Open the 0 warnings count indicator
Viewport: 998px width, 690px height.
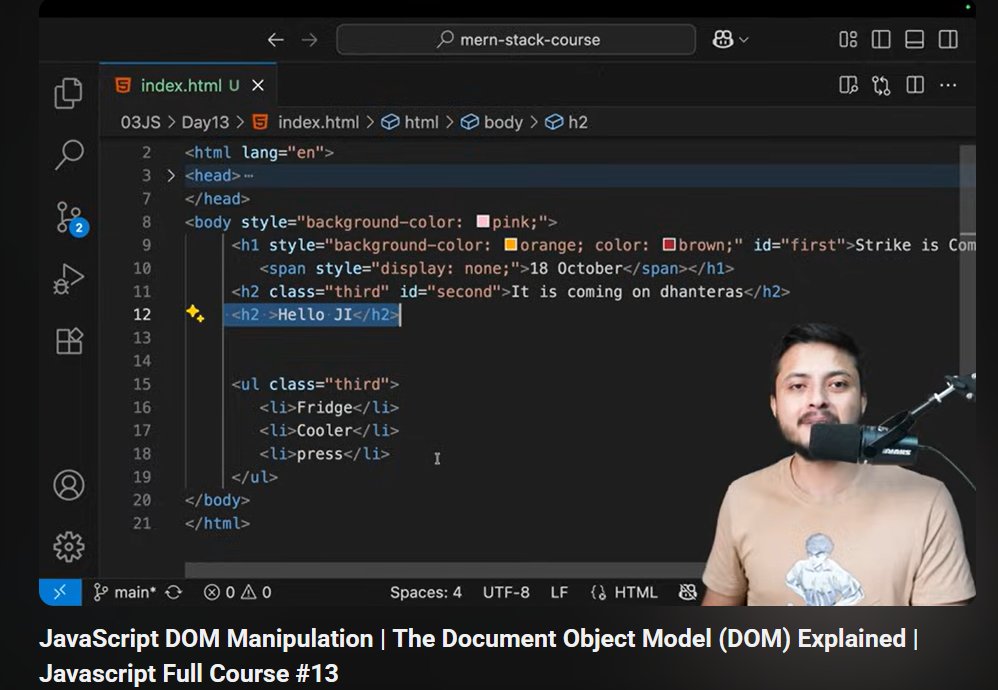[x=257, y=593]
